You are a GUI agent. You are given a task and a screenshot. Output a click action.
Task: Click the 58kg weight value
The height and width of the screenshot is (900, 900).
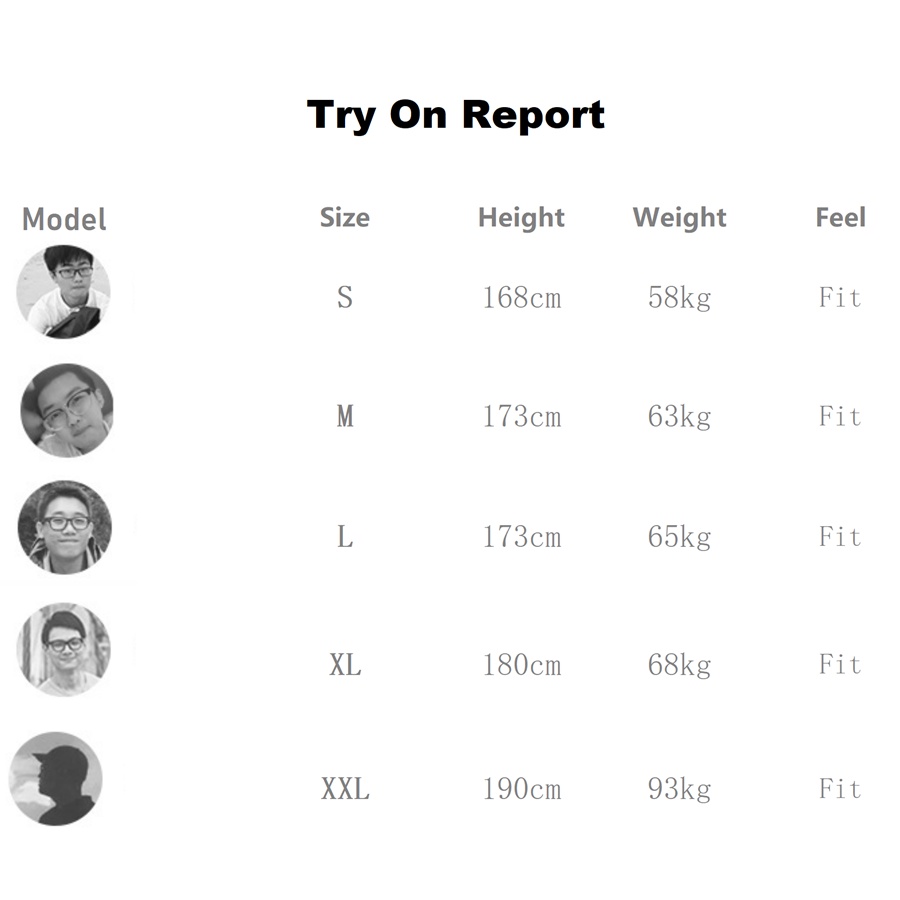tap(679, 297)
